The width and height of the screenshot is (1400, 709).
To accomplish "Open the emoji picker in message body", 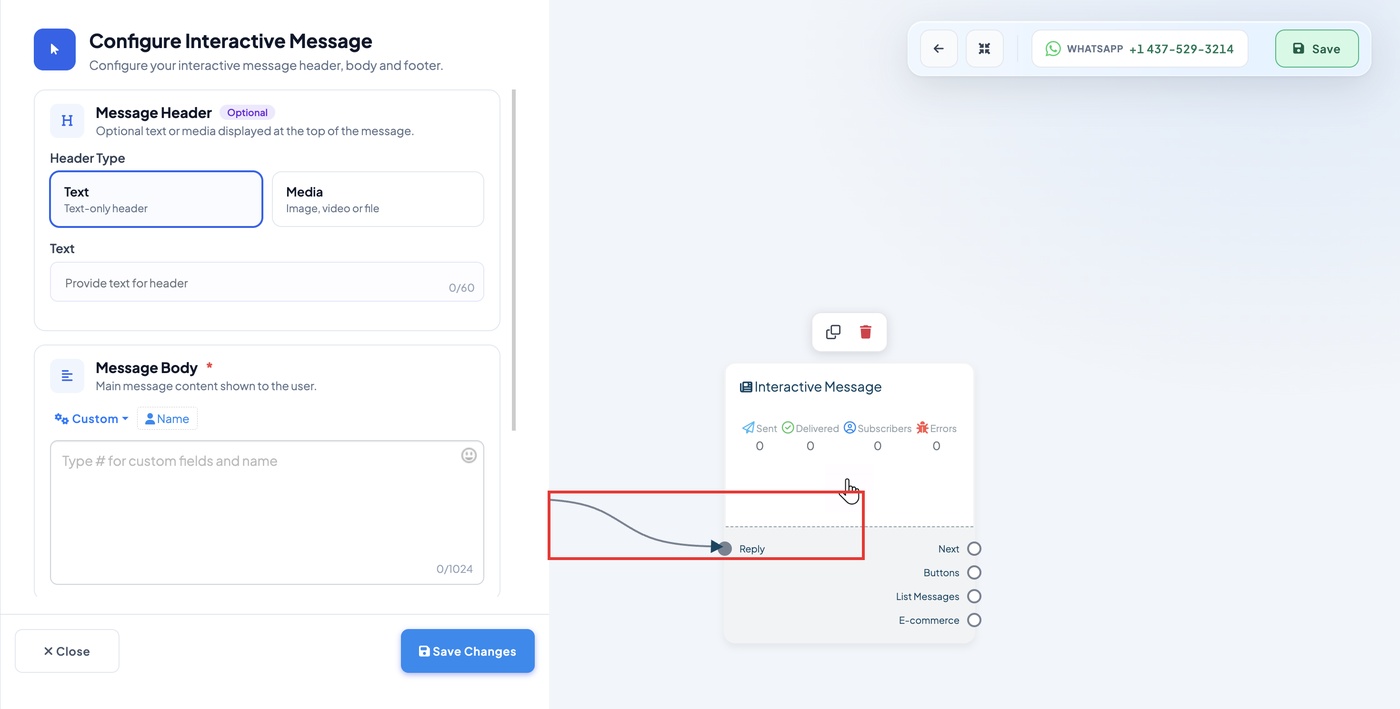I will tap(469, 455).
